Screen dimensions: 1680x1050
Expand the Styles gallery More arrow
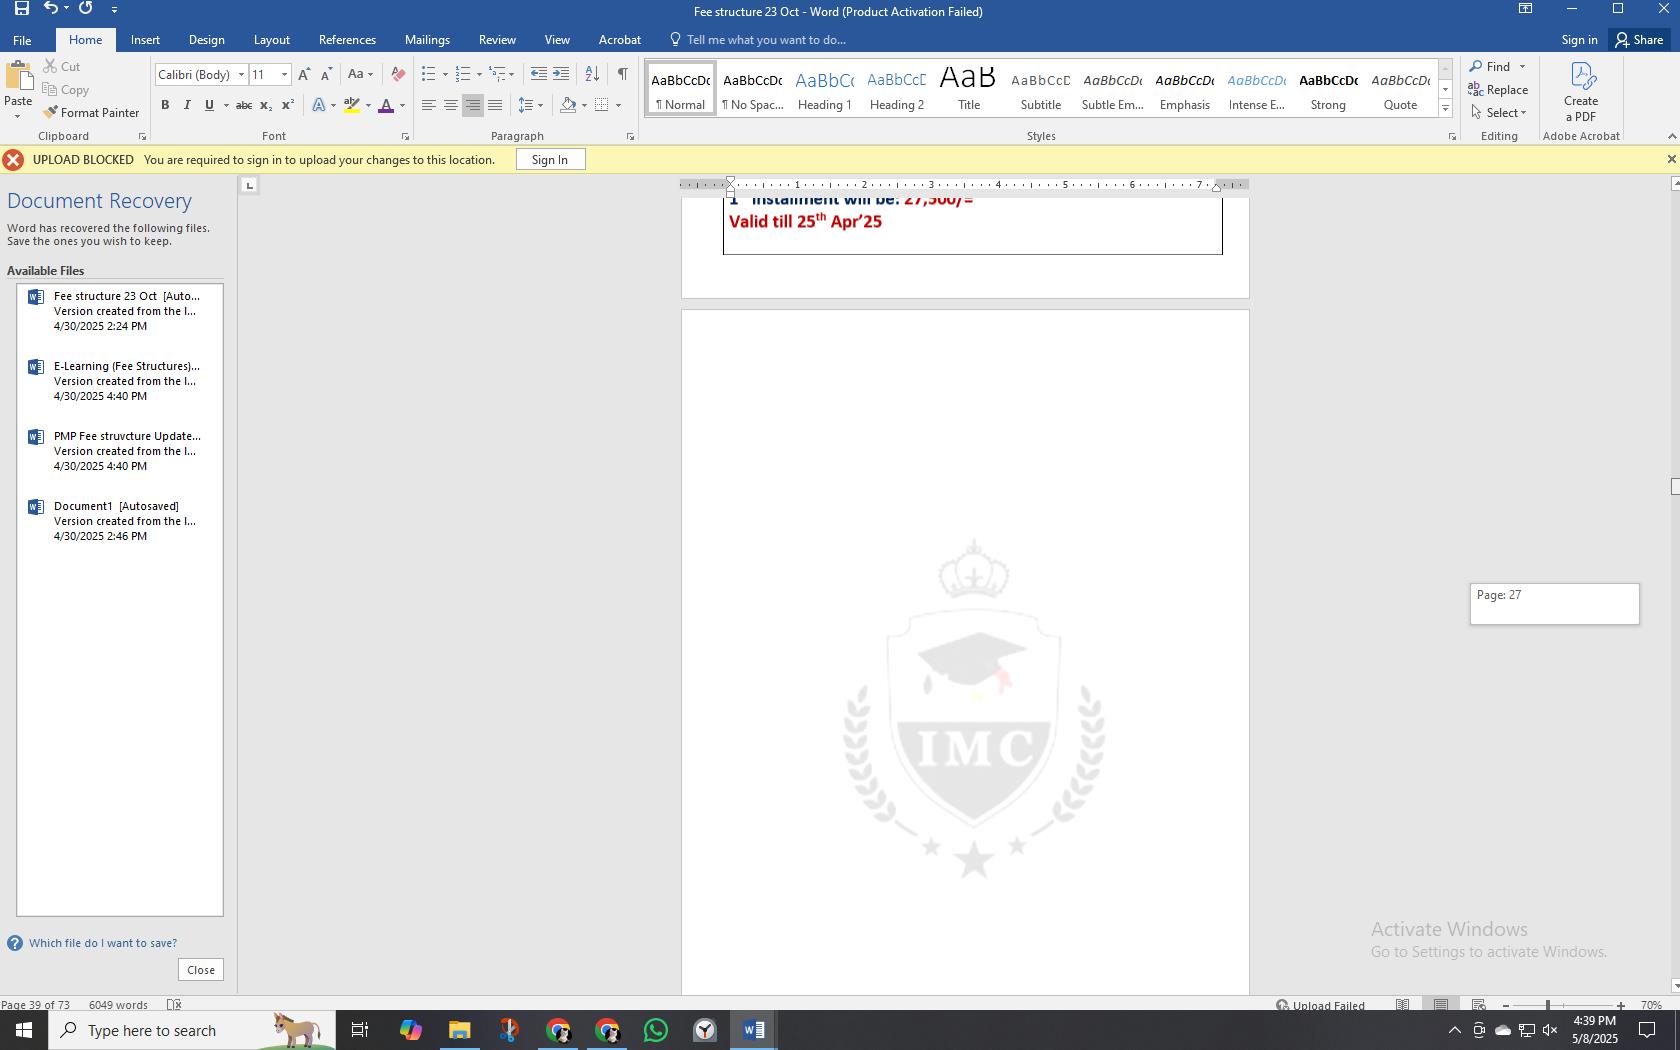[x=1445, y=108]
